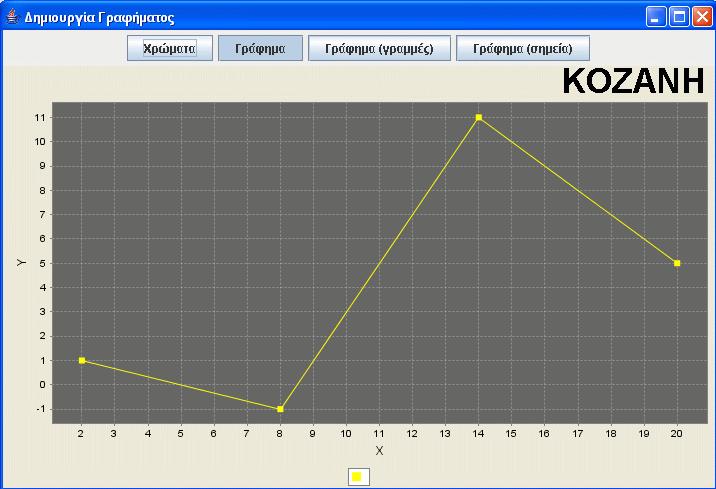Image resolution: width=716 pixels, height=489 pixels.
Task: Click the Y-axis tick label 6
Action: (x=43, y=239)
